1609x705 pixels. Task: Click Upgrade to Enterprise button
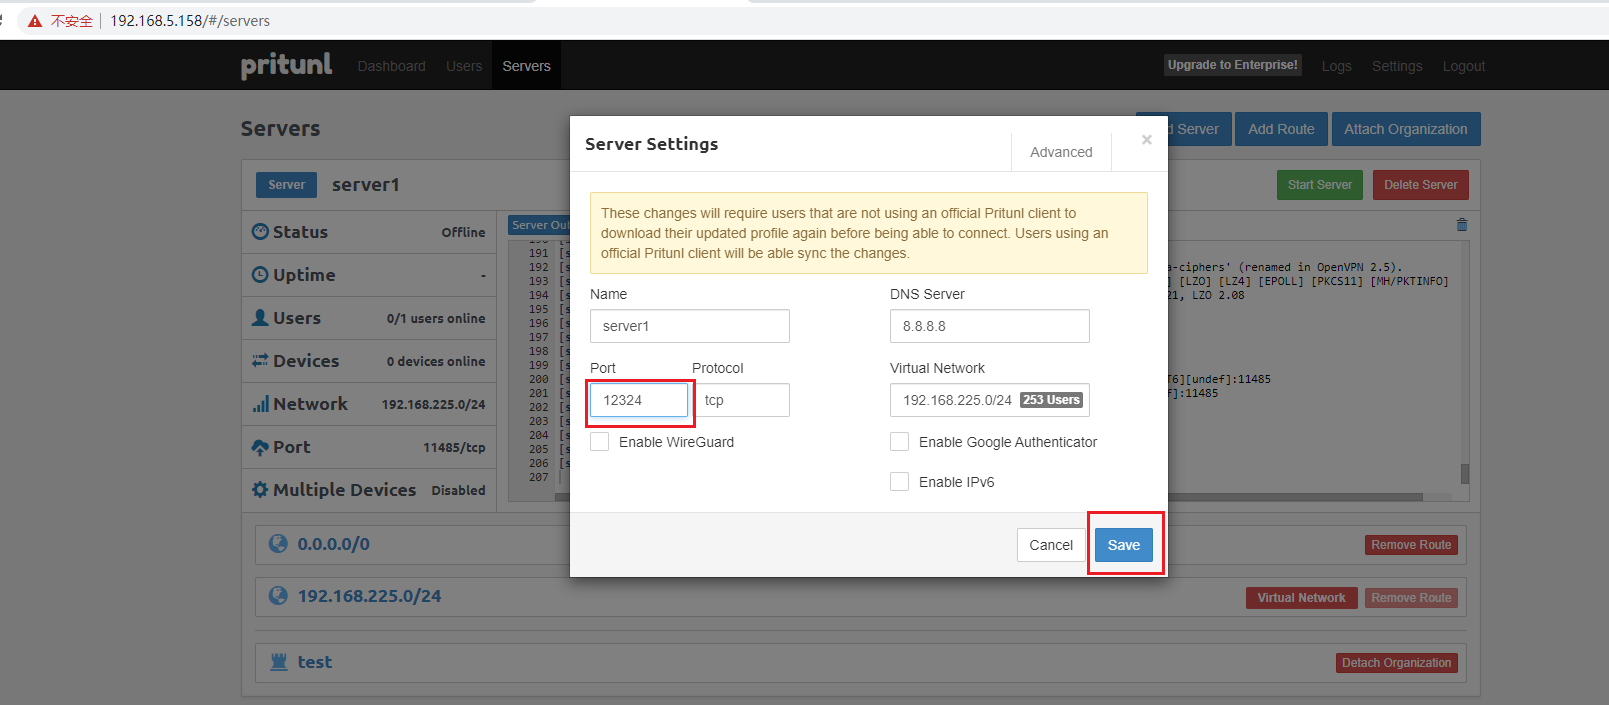(x=1233, y=65)
